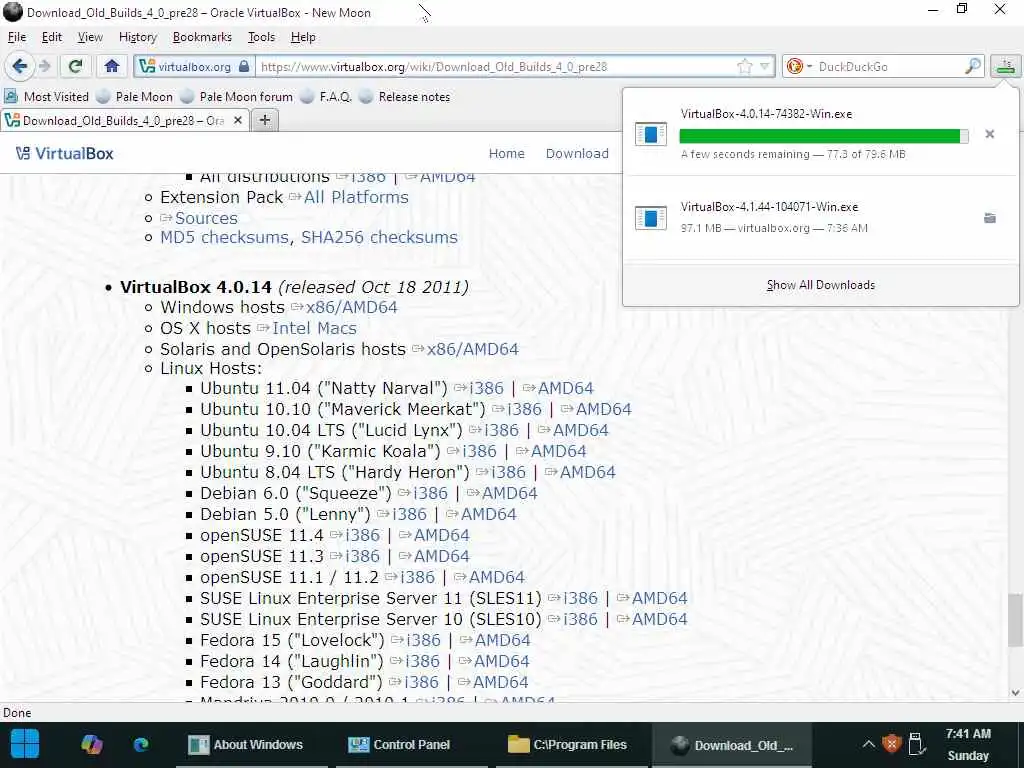
Task: Click the page vertical scrollbar thumb
Action: point(1016,618)
